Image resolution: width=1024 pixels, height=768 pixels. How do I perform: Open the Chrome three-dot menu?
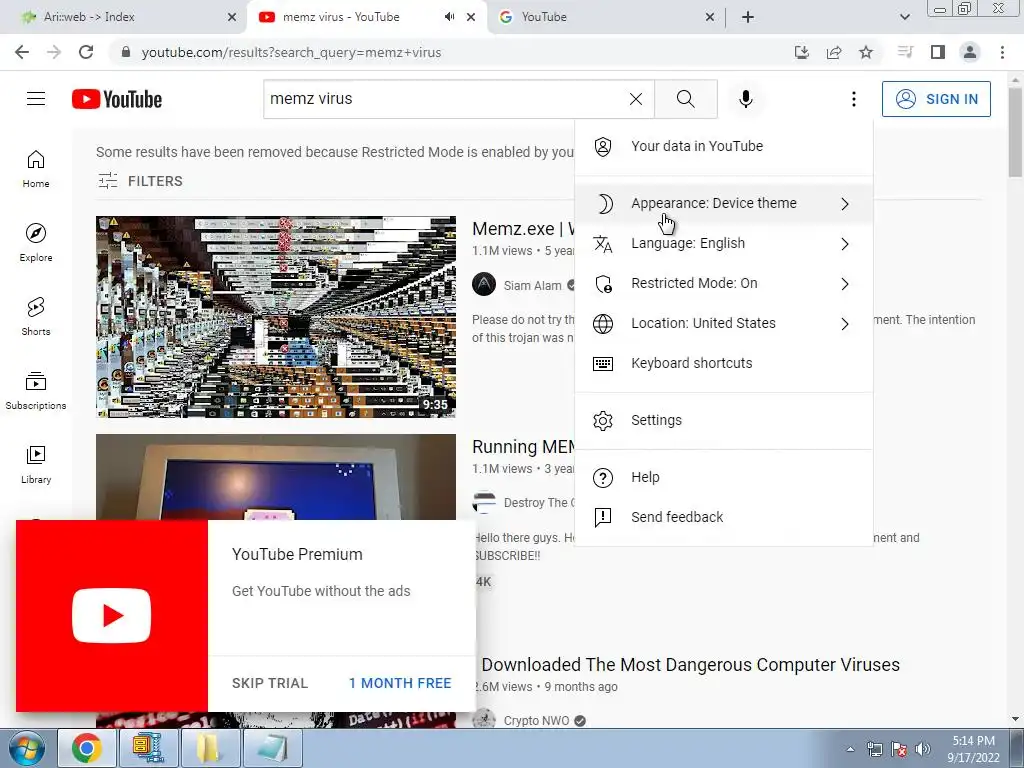pos(1002,52)
